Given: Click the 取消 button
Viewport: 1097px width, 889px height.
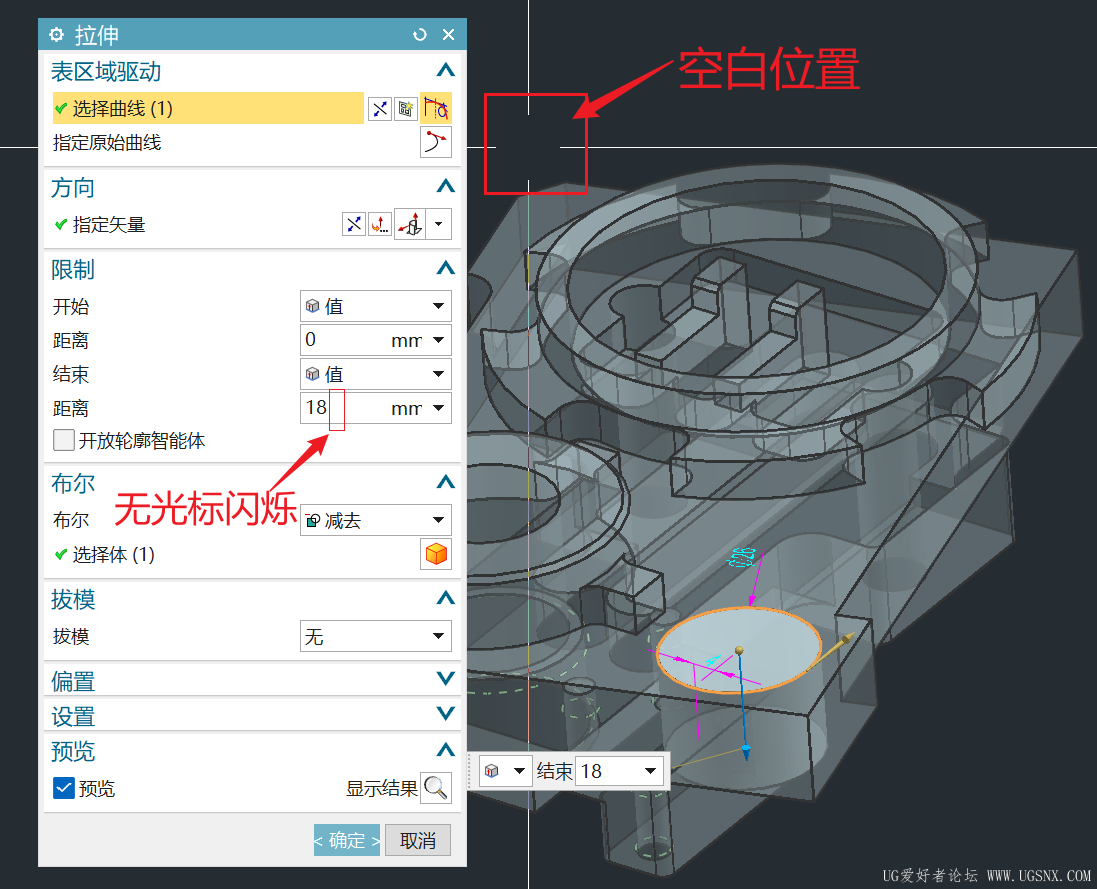Looking at the screenshot, I should pos(418,840).
